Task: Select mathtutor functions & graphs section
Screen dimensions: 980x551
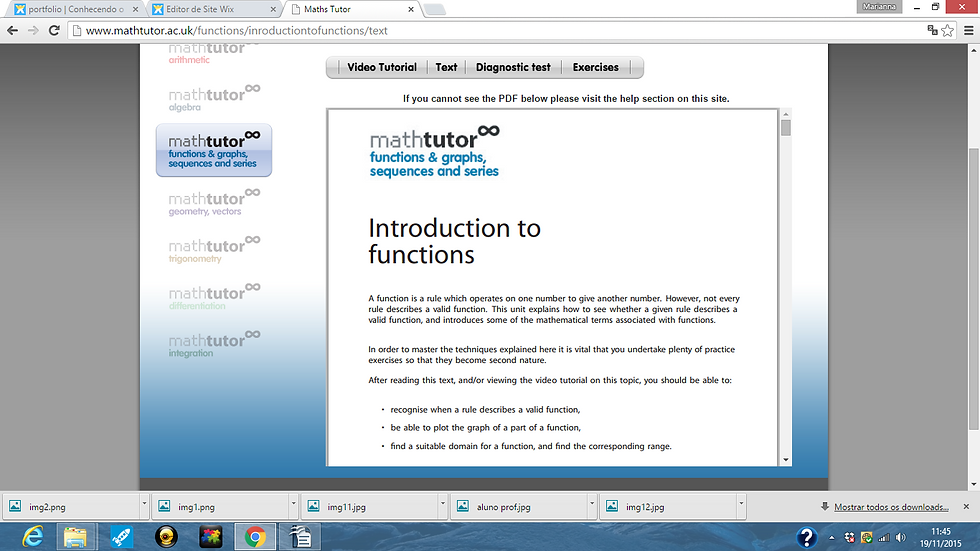Action: pos(214,150)
